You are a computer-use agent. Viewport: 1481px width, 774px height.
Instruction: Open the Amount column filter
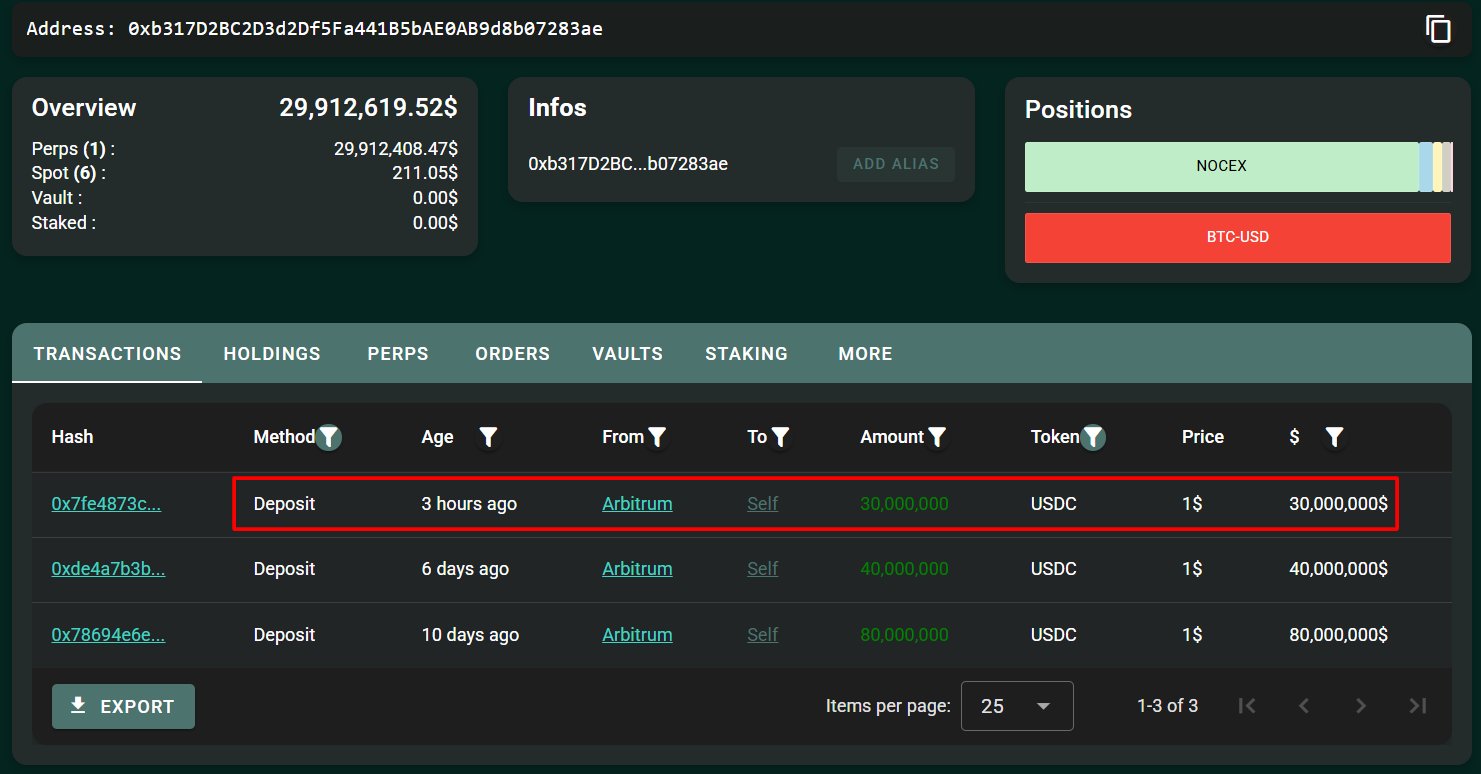[937, 437]
